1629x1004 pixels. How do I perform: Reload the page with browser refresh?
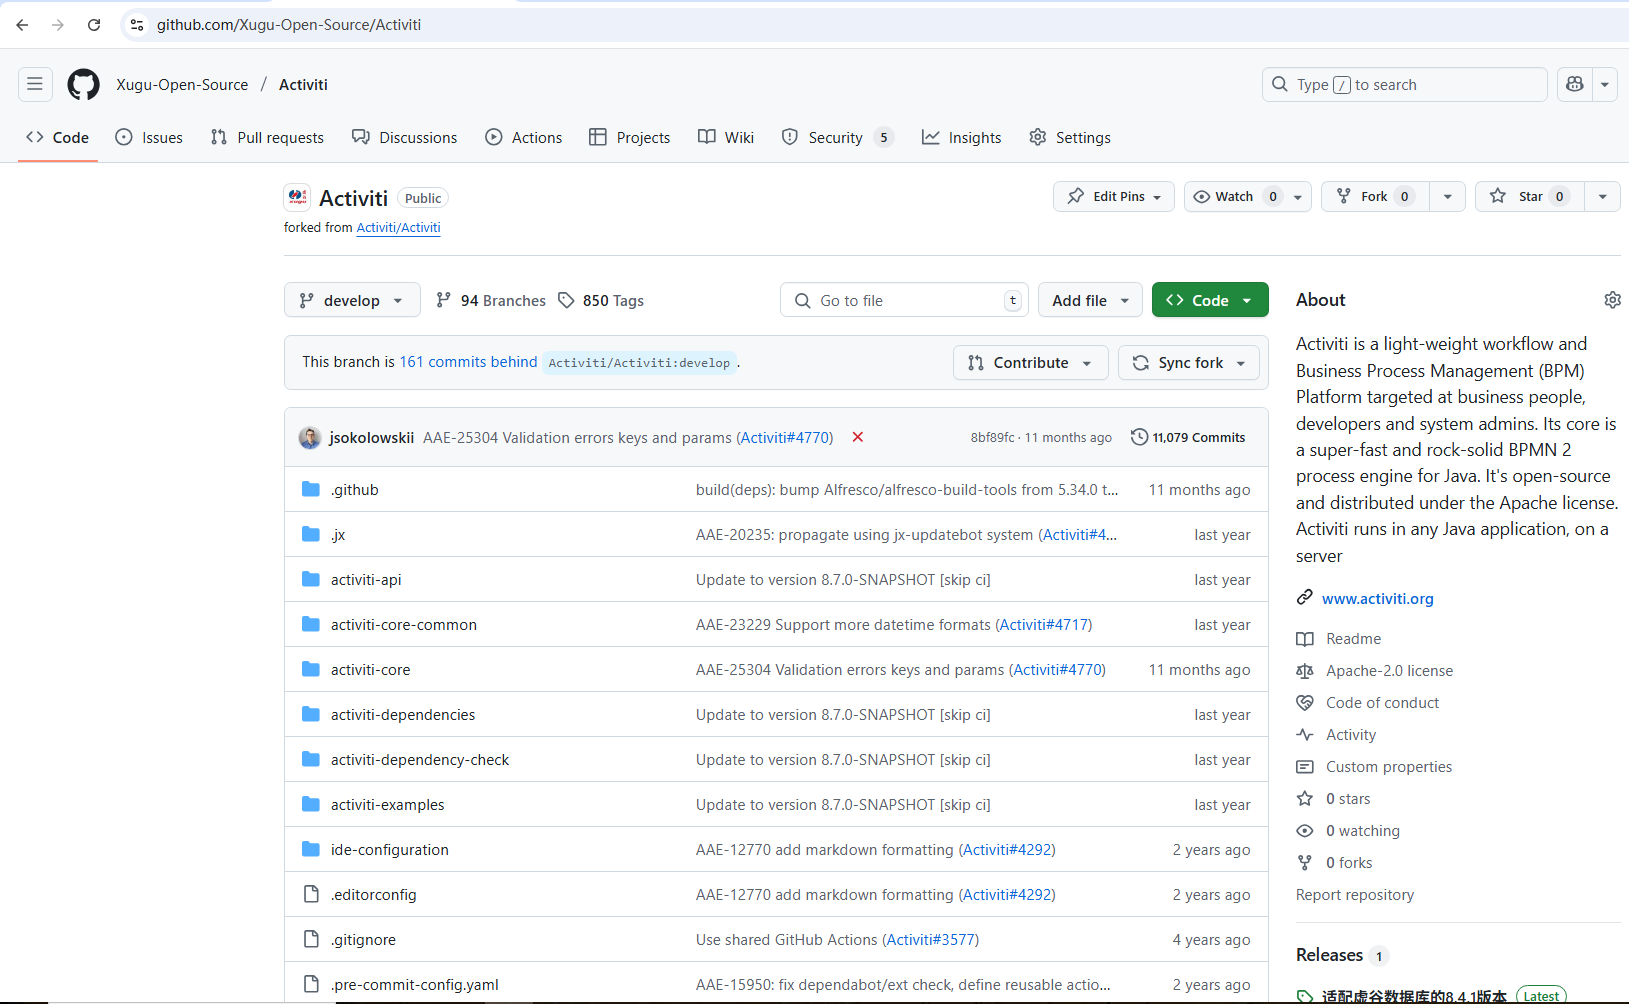94,25
